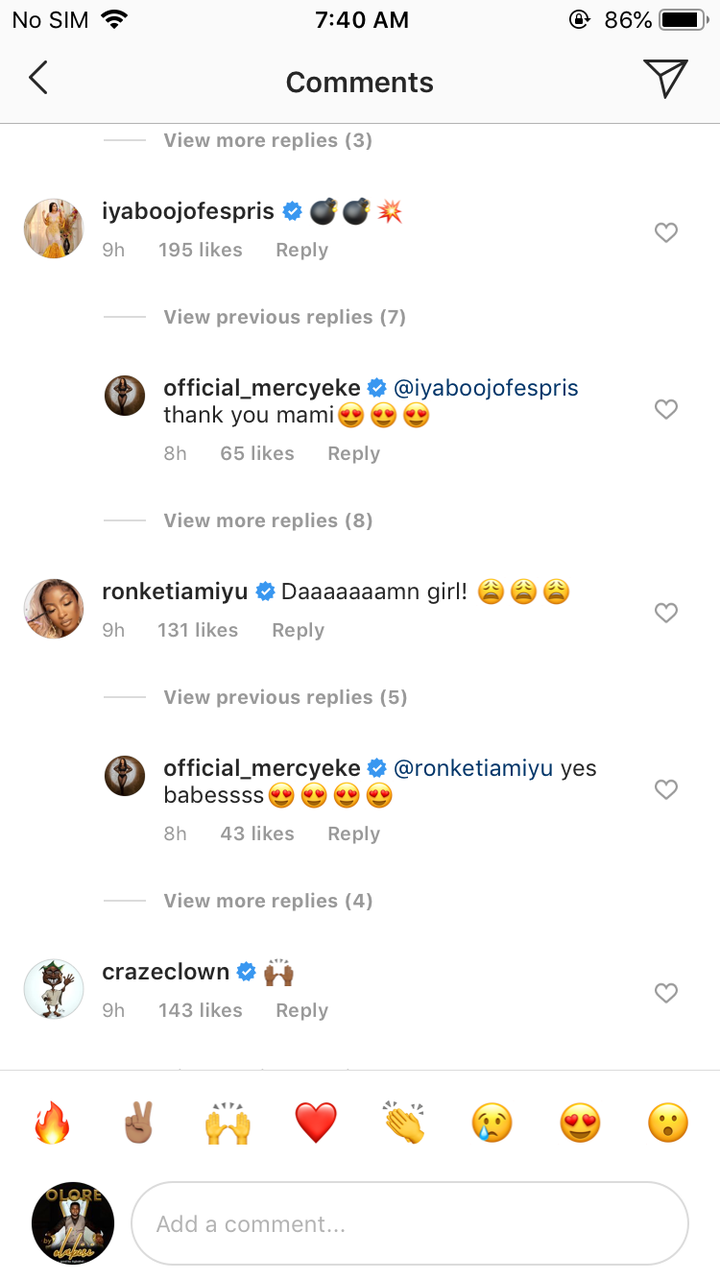Viewport: 720px width, 1280px height.
Task: Focus the Add a comment field
Action: coord(410,1224)
